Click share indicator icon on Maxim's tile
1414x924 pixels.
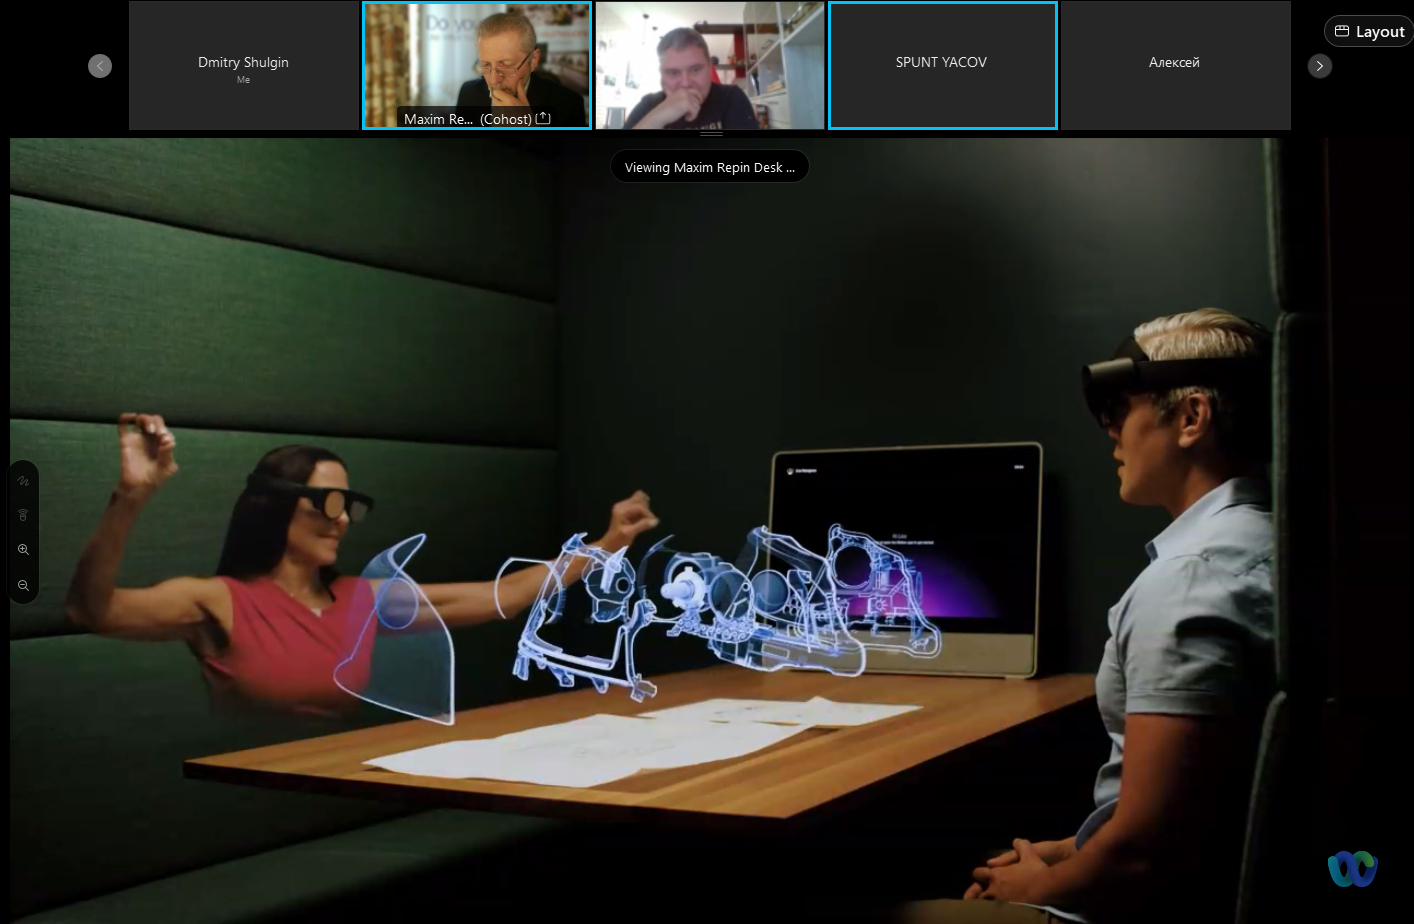pos(543,118)
